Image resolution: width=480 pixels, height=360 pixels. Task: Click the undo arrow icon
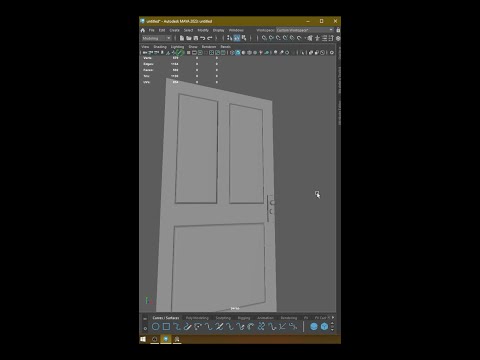203,38
